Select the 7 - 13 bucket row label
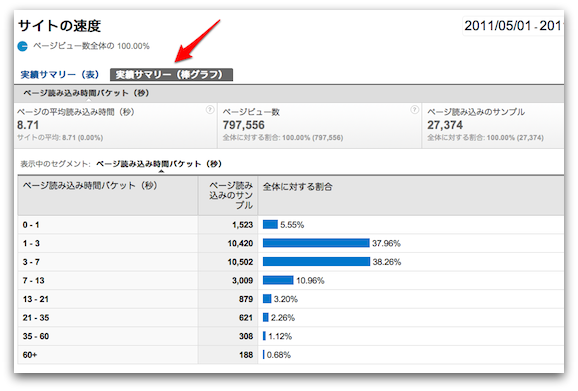The image size is (578, 391). click(x=34, y=280)
